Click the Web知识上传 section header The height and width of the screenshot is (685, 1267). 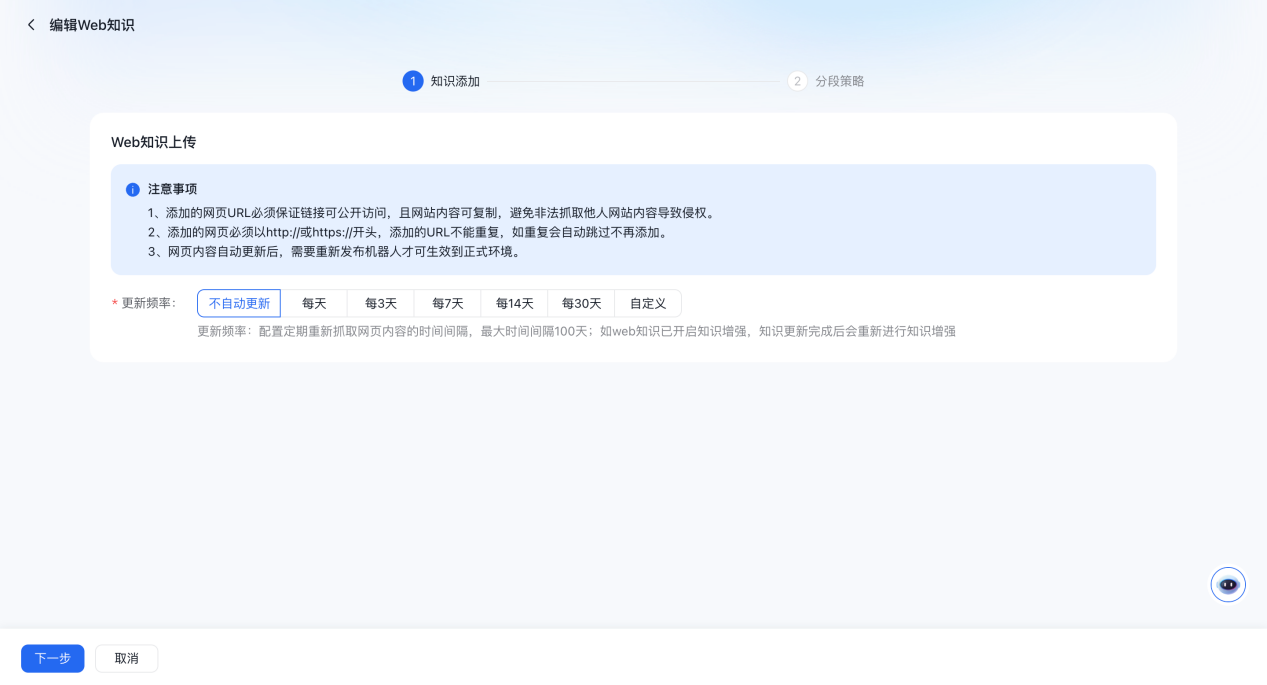click(x=153, y=142)
